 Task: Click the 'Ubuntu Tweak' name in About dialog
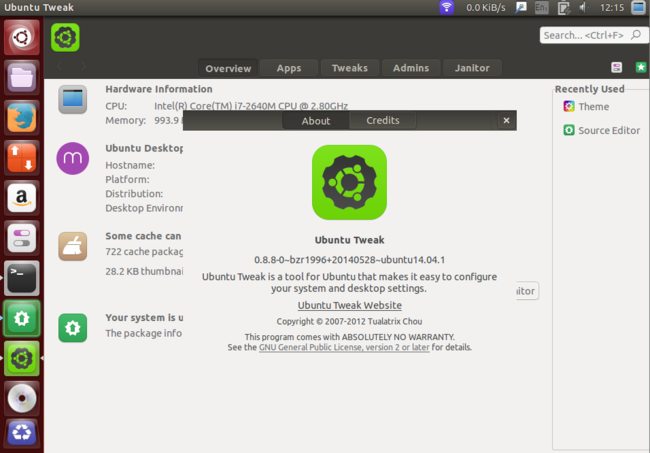(349, 240)
